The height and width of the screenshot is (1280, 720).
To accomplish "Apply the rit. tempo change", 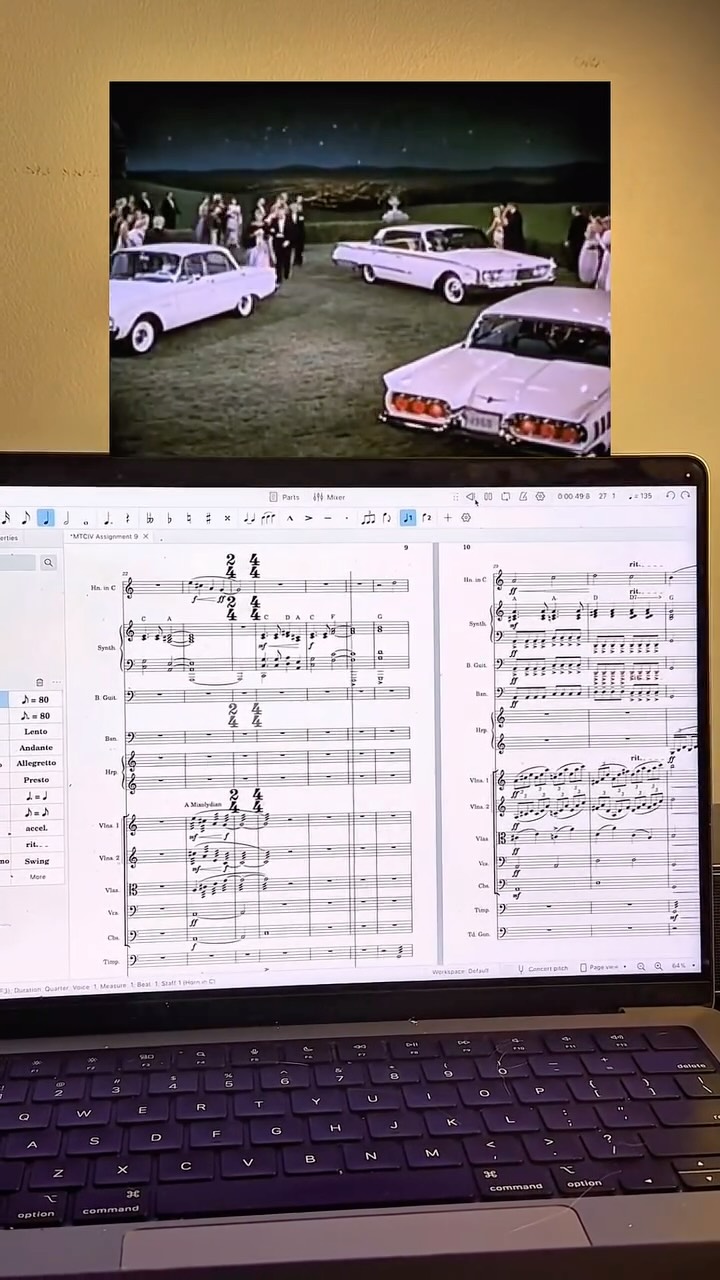I will [36, 845].
